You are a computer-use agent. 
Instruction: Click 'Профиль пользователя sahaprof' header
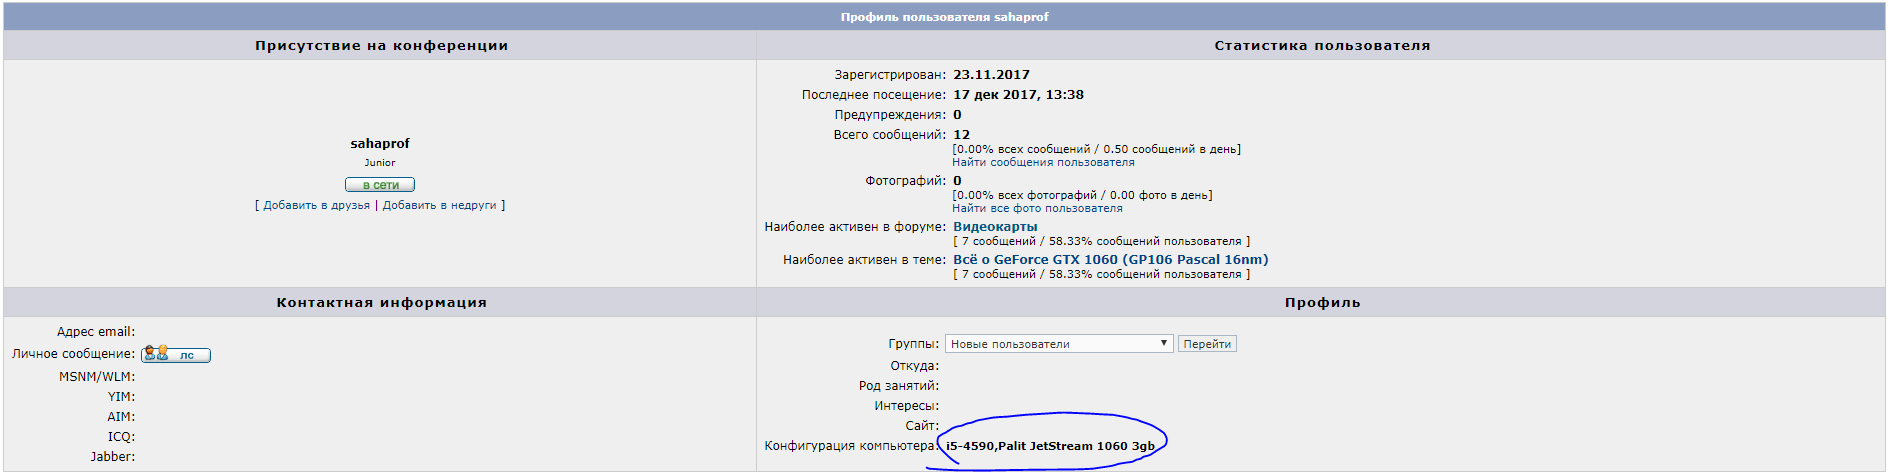click(x=944, y=17)
